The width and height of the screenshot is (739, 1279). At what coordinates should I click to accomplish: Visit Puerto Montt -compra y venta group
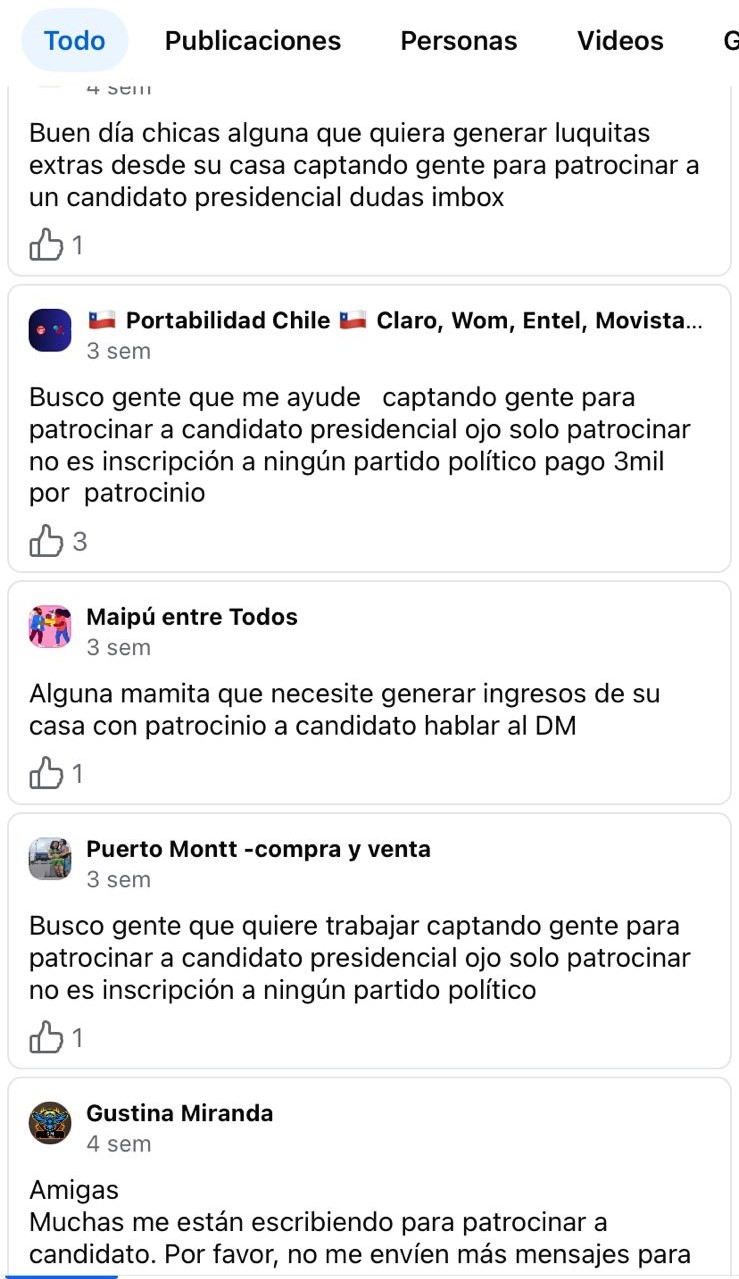click(258, 849)
